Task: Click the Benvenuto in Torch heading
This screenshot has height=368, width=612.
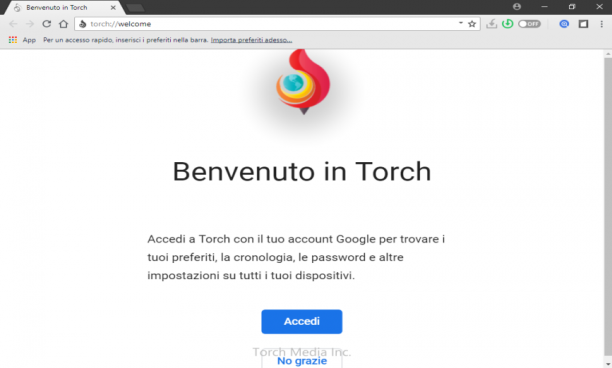Action: pos(302,171)
